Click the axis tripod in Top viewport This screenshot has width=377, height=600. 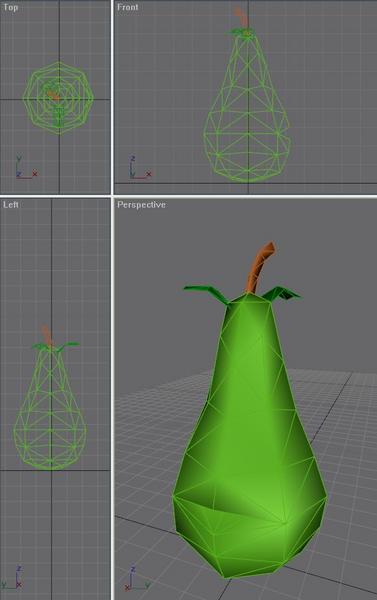click(x=26, y=168)
